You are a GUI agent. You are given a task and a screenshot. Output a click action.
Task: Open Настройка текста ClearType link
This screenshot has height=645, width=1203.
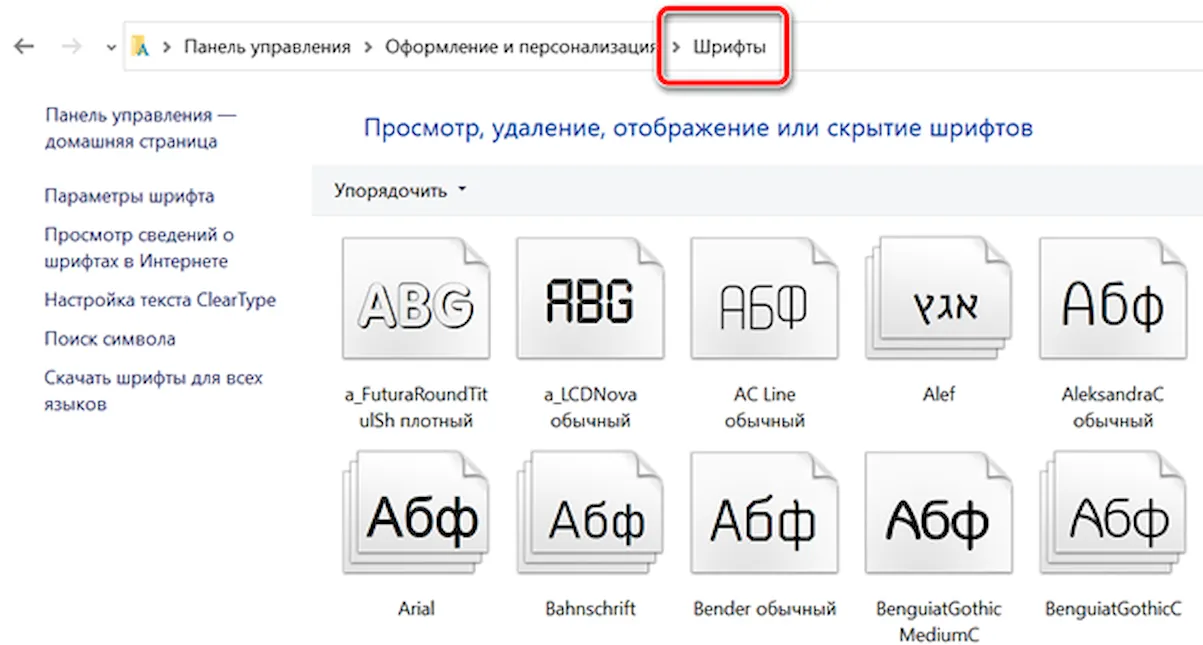click(x=160, y=300)
